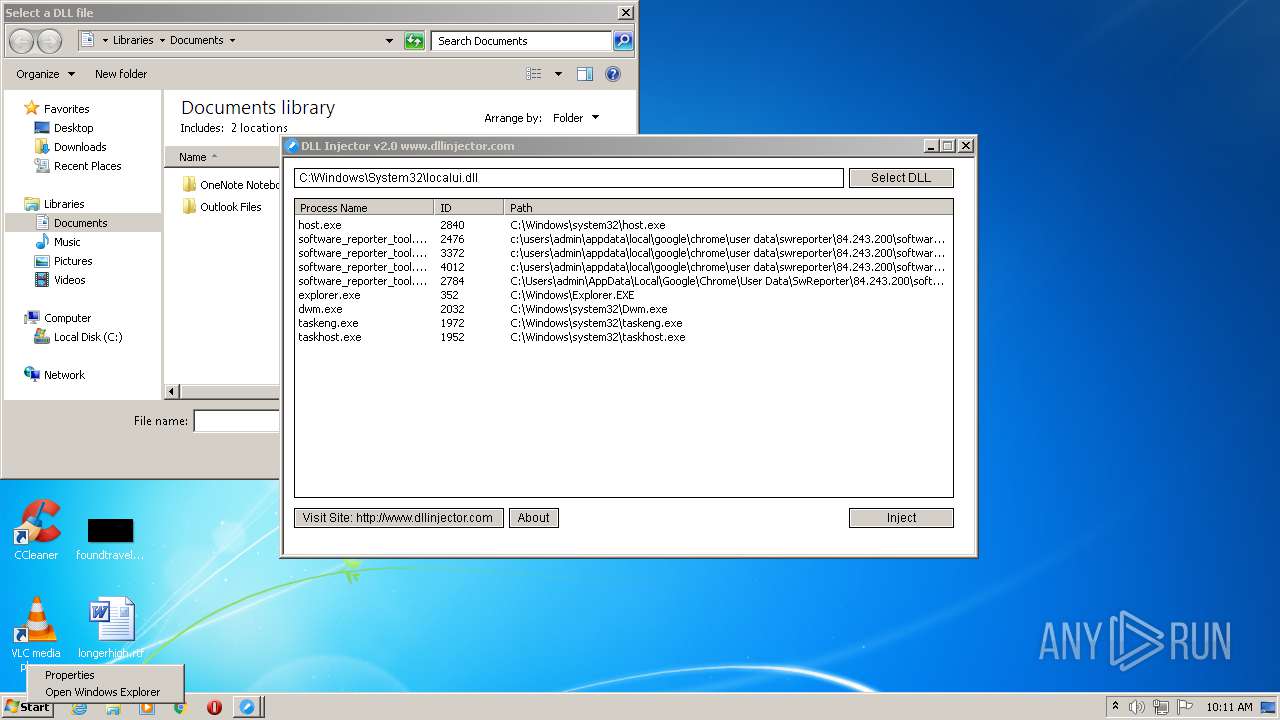Select taskhost.exe process row

click(623, 337)
